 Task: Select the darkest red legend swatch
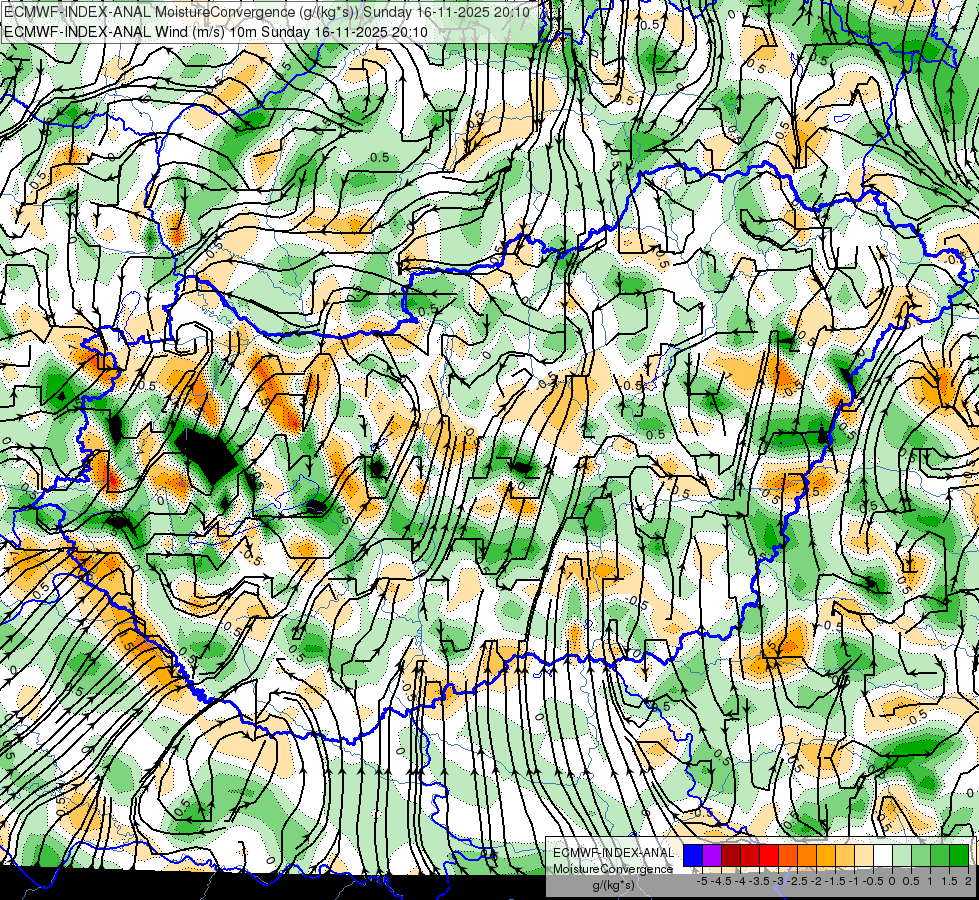tap(731, 855)
